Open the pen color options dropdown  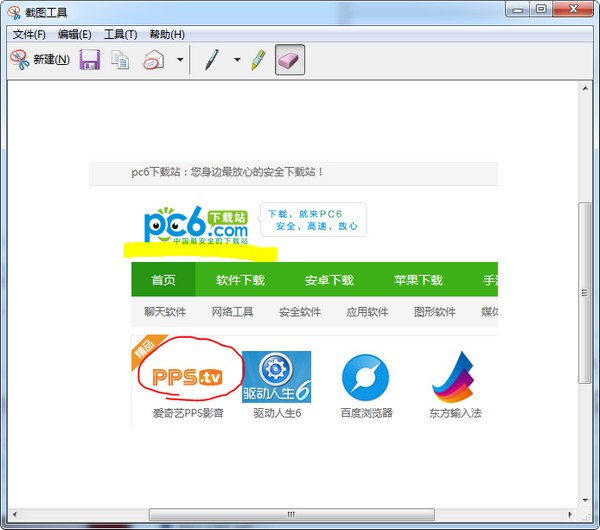[x=237, y=60]
